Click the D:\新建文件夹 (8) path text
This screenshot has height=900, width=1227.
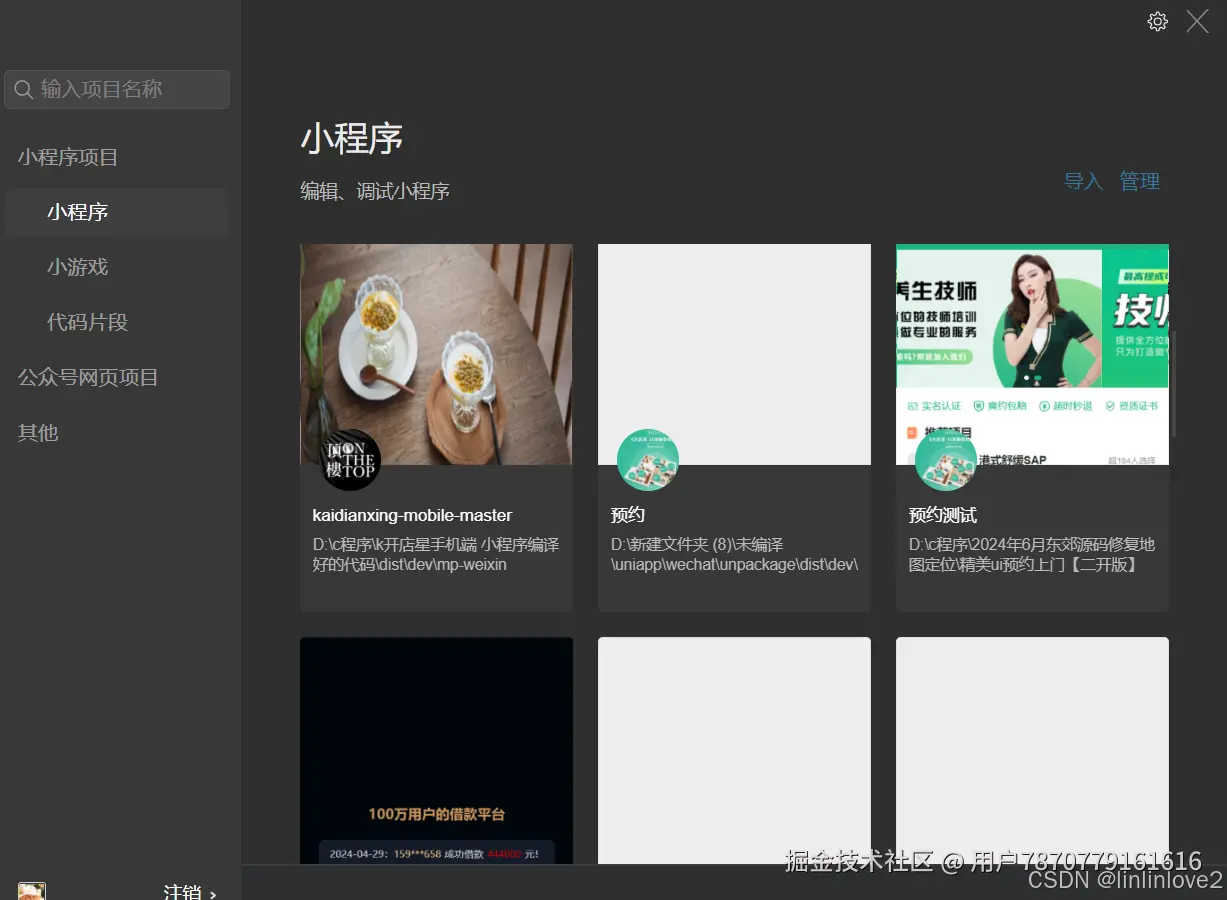[734, 555]
